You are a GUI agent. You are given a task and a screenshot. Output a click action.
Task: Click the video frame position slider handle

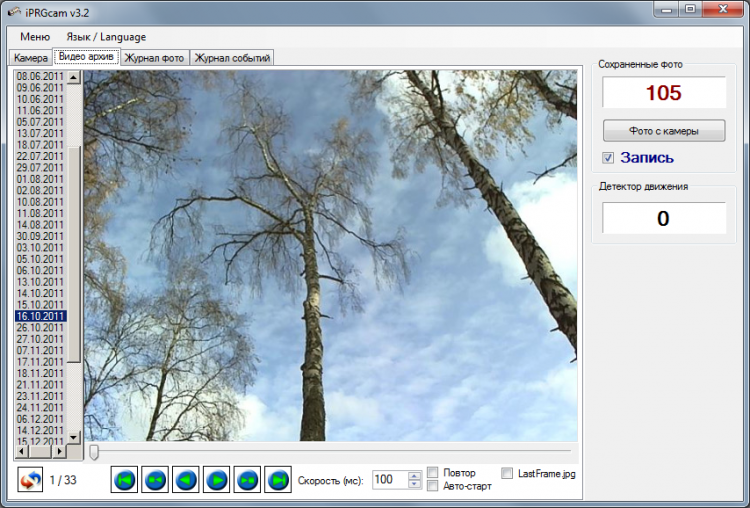coord(94,453)
